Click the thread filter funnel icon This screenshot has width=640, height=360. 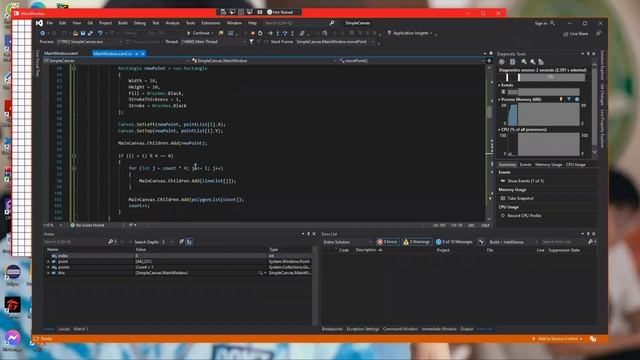(x=251, y=42)
